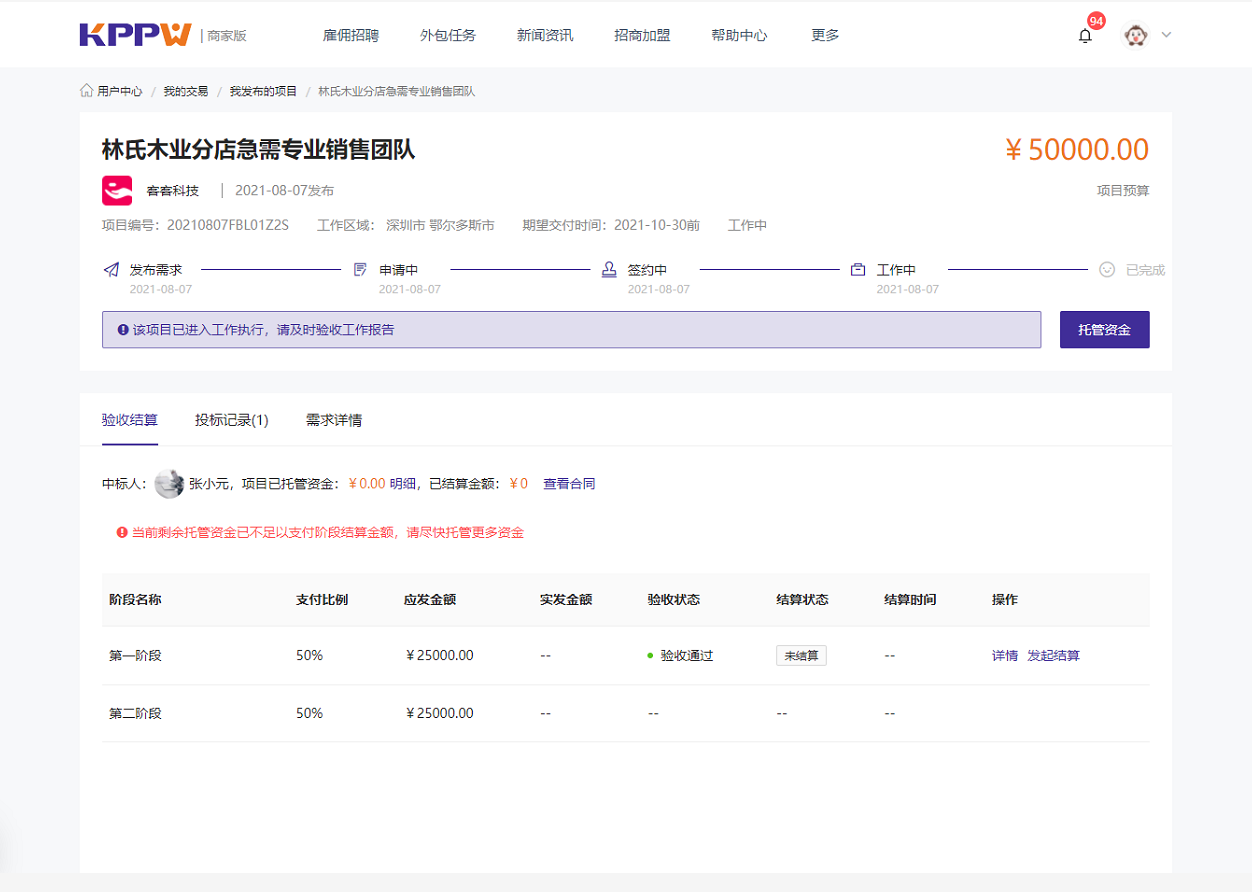Switch to the 投标记录(1) tab

[x=232, y=420]
